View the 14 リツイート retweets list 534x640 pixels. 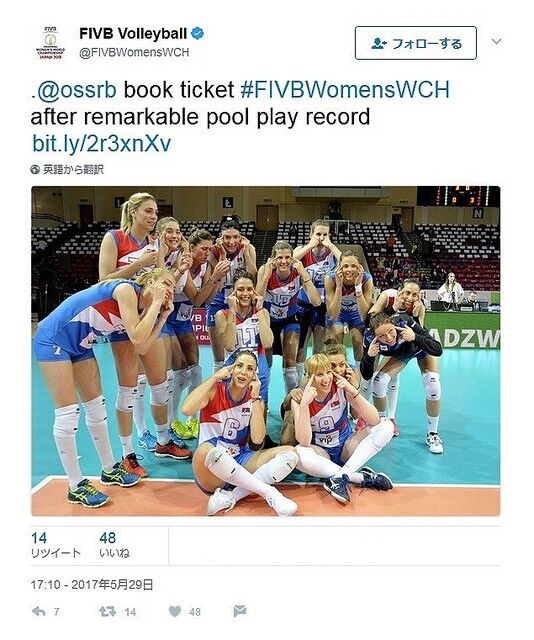[x=56, y=545]
